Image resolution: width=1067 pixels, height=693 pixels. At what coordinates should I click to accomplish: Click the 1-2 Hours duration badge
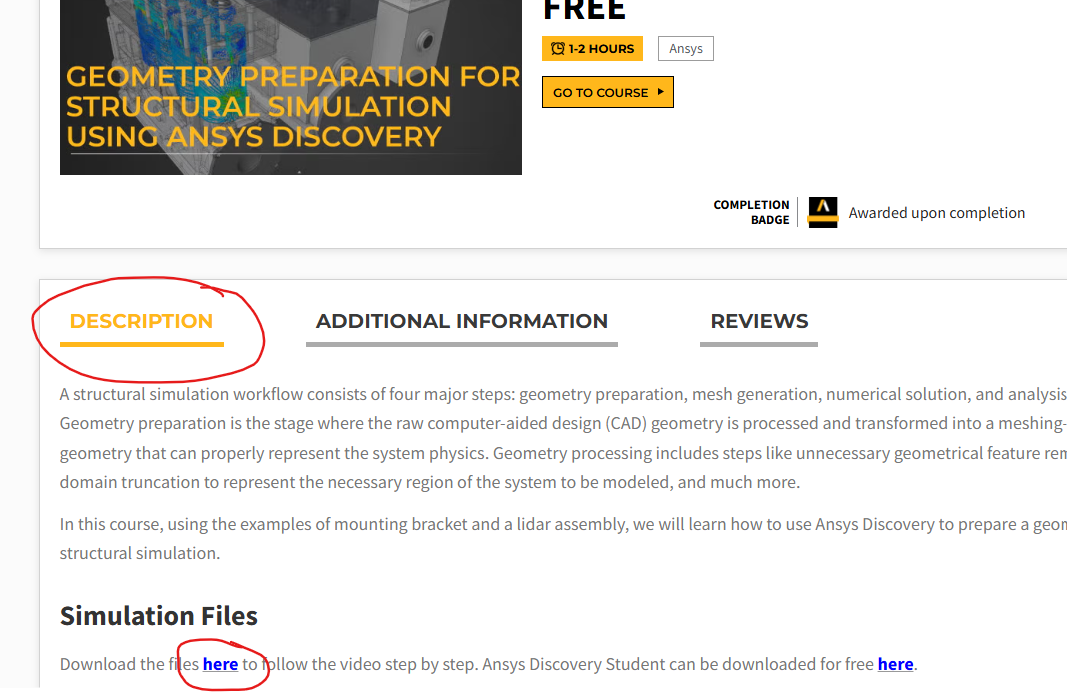pyautogui.click(x=593, y=48)
